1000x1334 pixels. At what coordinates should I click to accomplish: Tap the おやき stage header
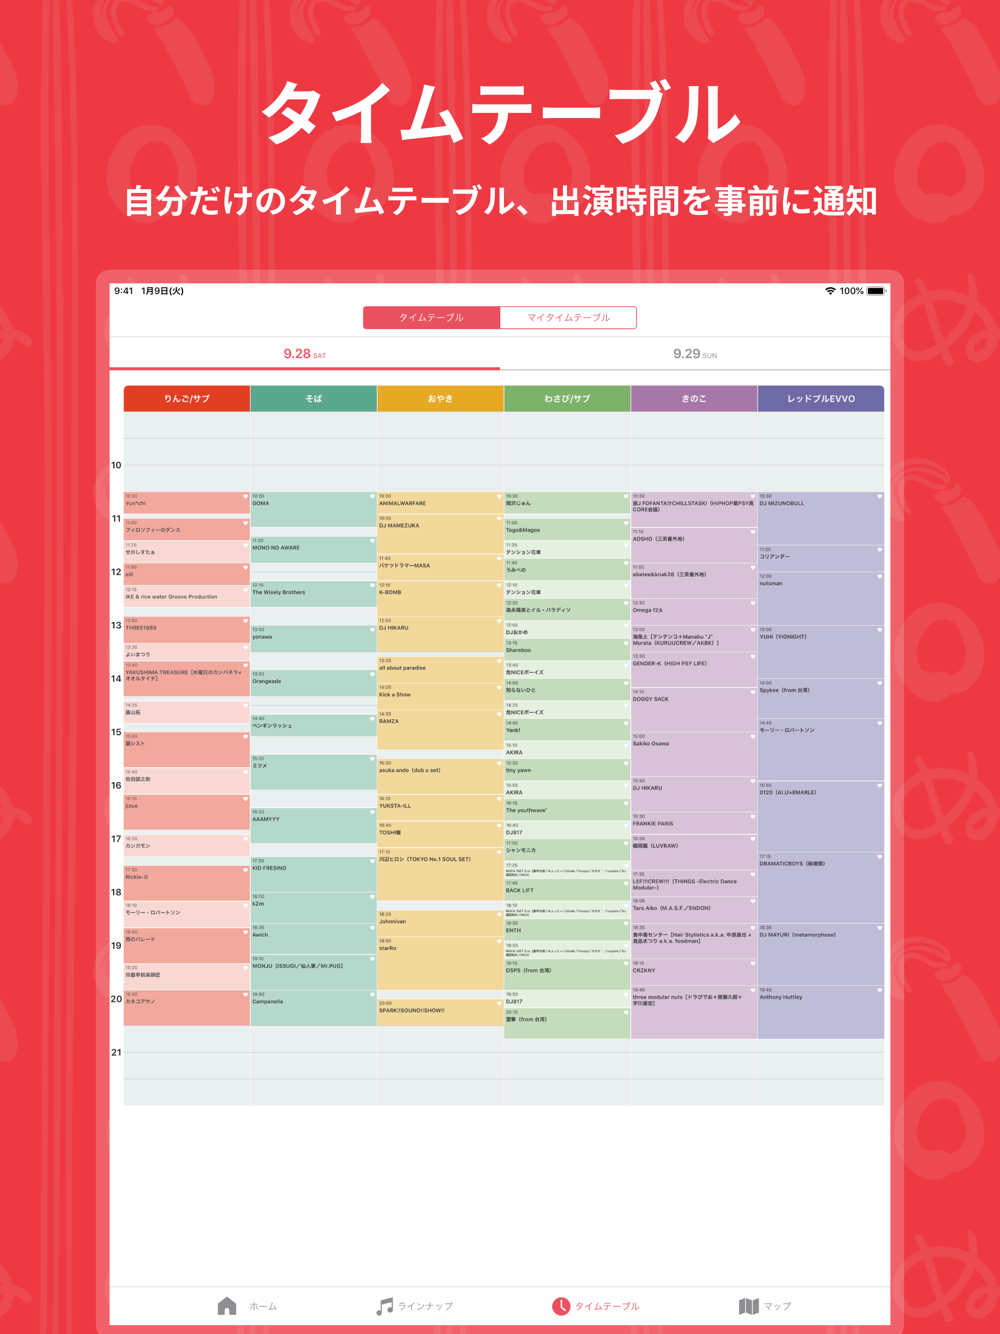pos(441,398)
